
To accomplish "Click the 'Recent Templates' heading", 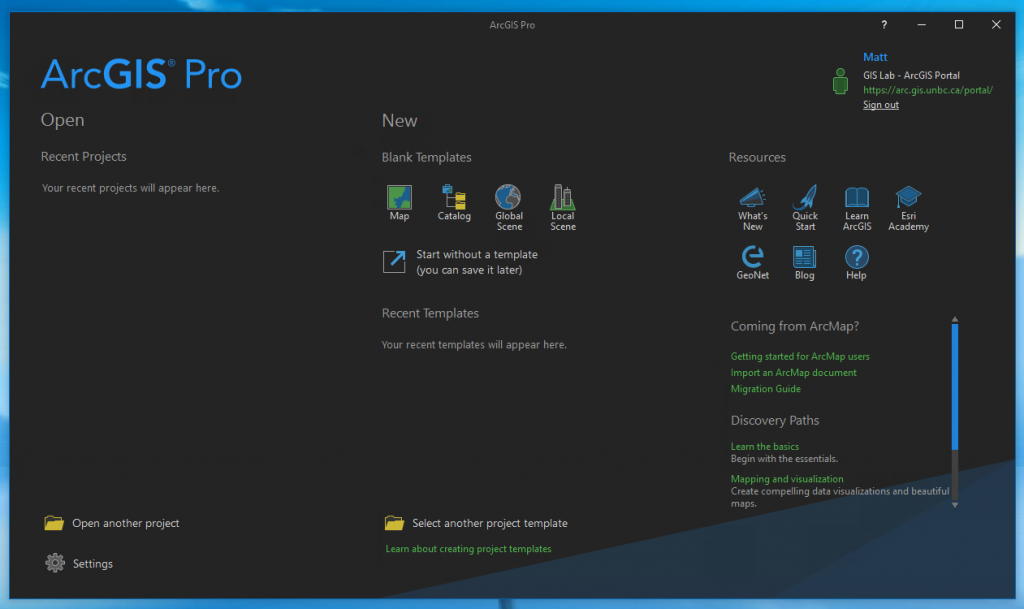I will click(430, 313).
